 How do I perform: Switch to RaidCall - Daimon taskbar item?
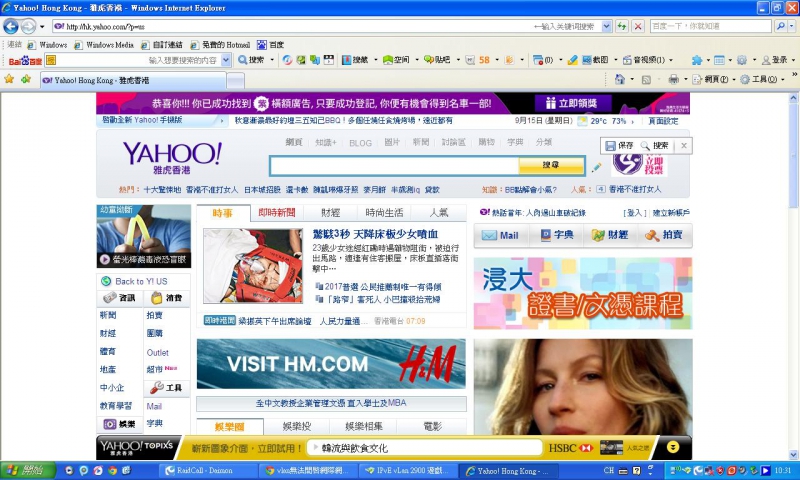point(207,470)
